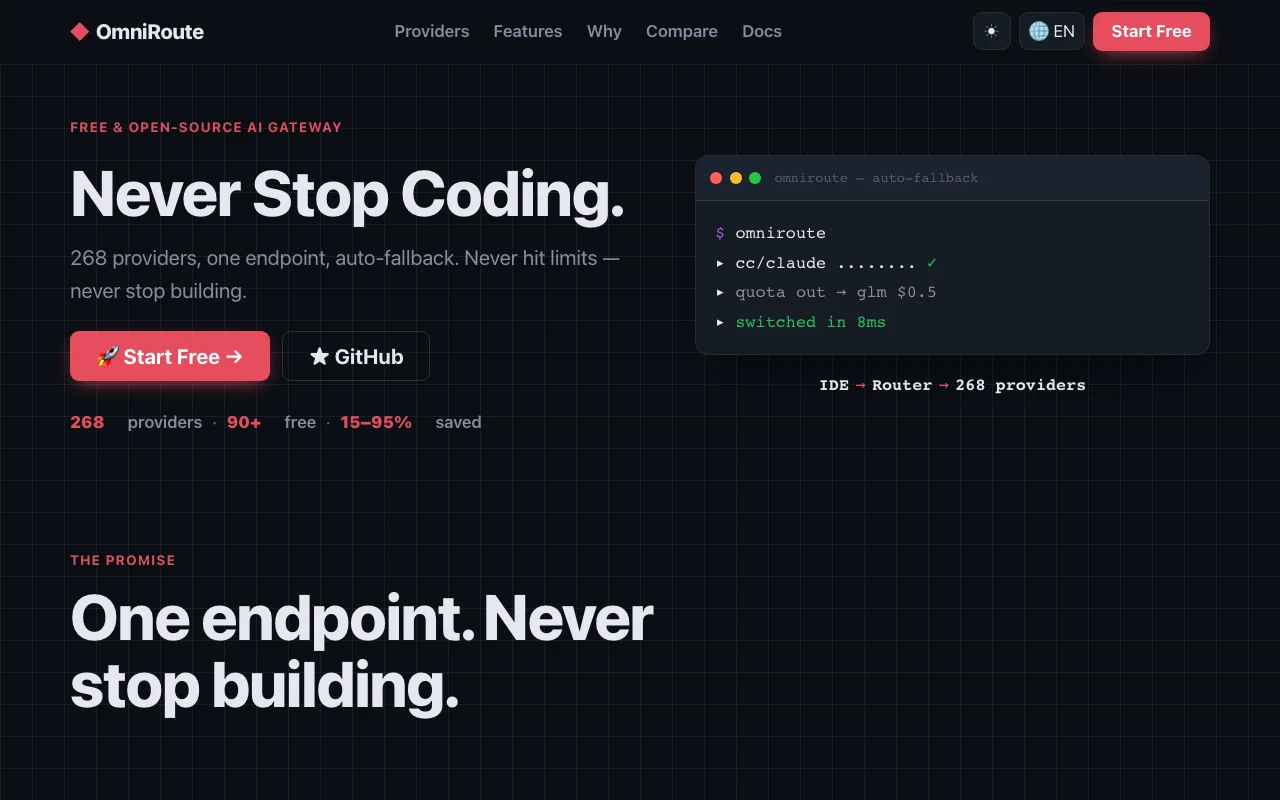Click the green checkmark after cc/claude
The image size is (1280, 800).
click(932, 263)
